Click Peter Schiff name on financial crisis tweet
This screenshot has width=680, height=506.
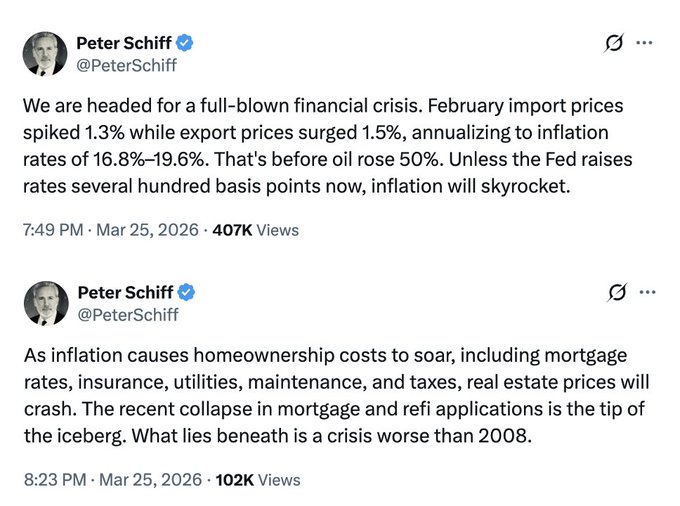(x=124, y=43)
